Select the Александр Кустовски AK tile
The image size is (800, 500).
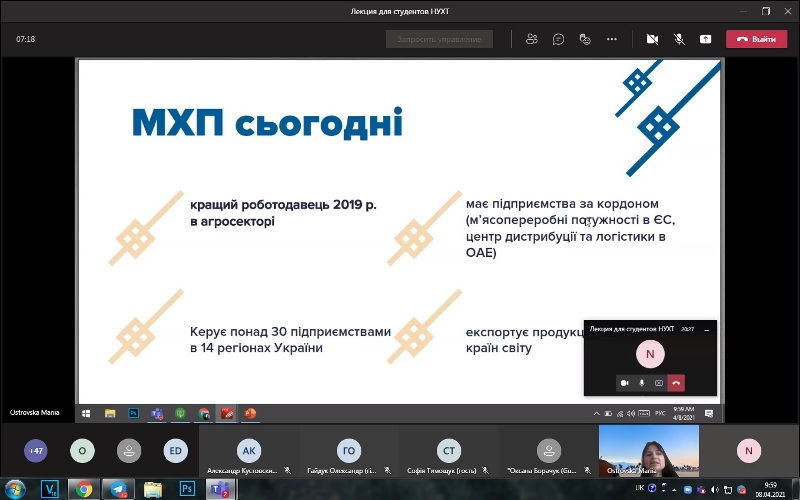tap(249, 452)
